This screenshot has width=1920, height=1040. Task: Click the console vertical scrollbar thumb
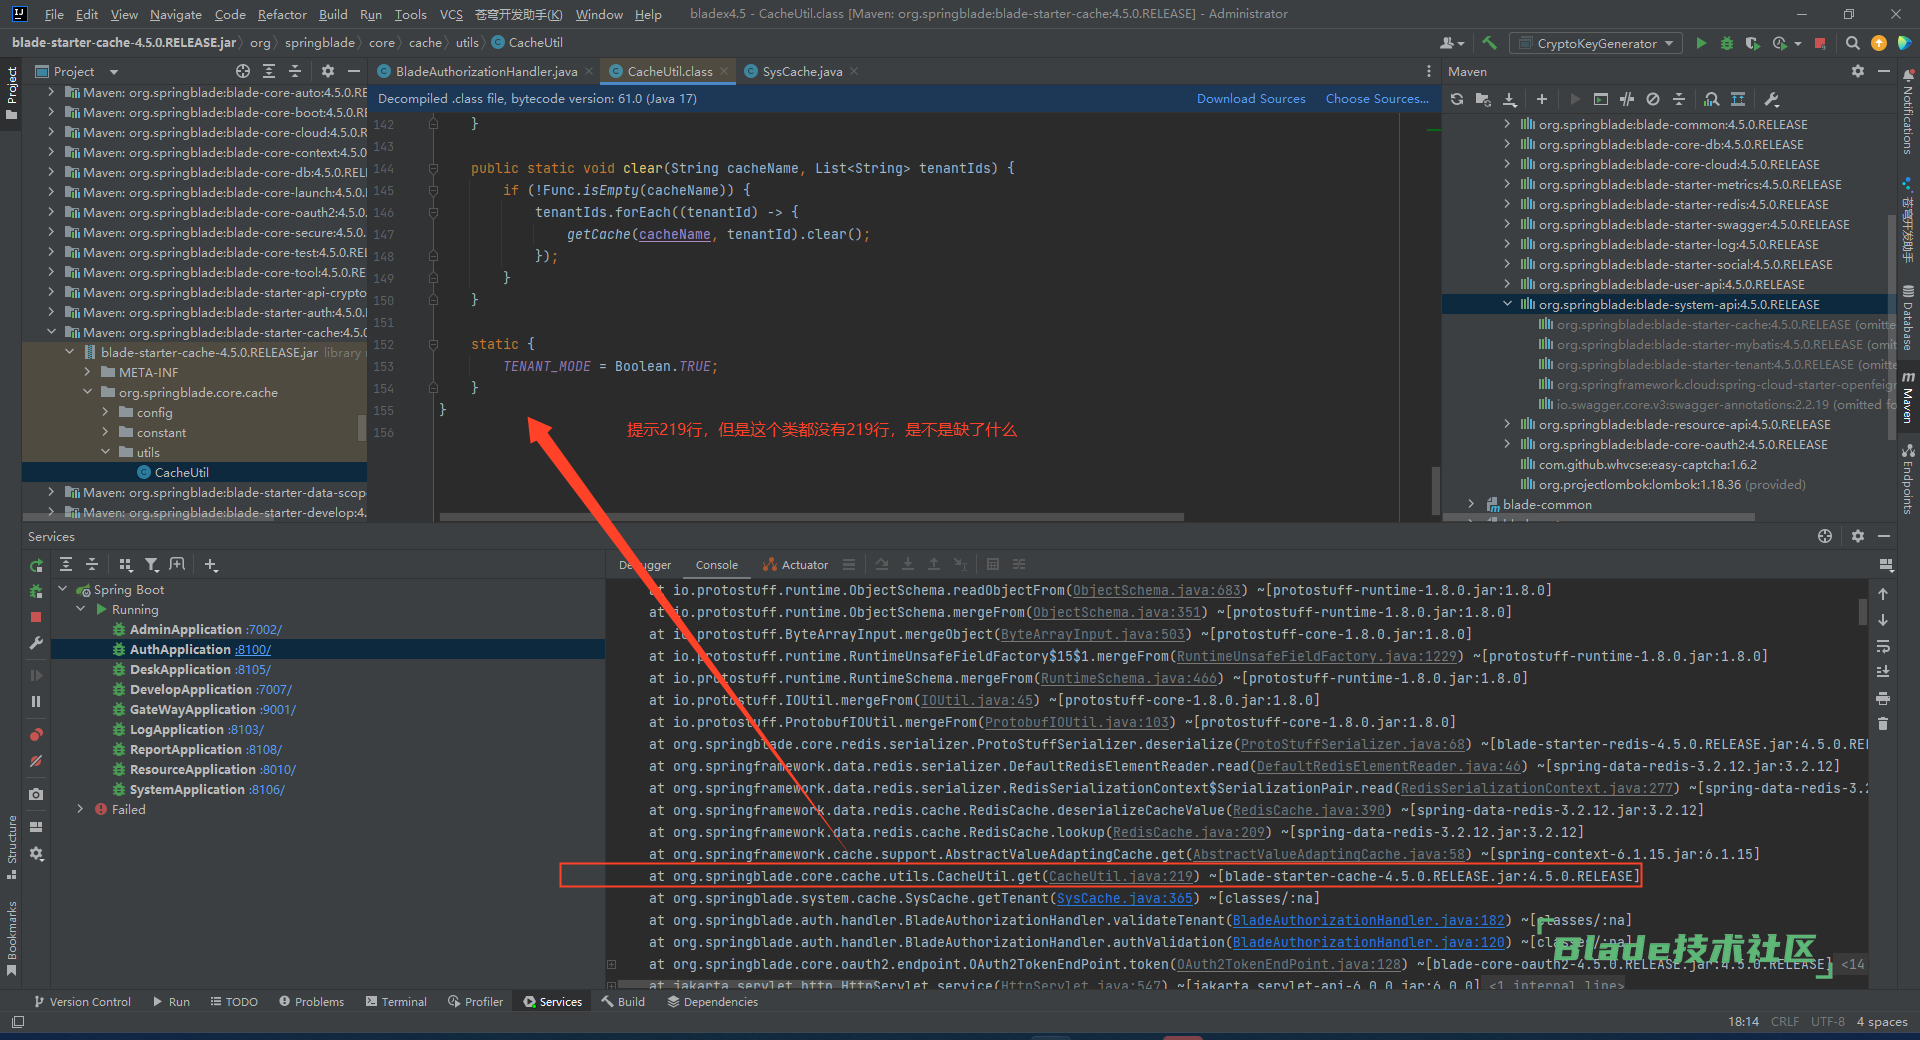[1863, 611]
